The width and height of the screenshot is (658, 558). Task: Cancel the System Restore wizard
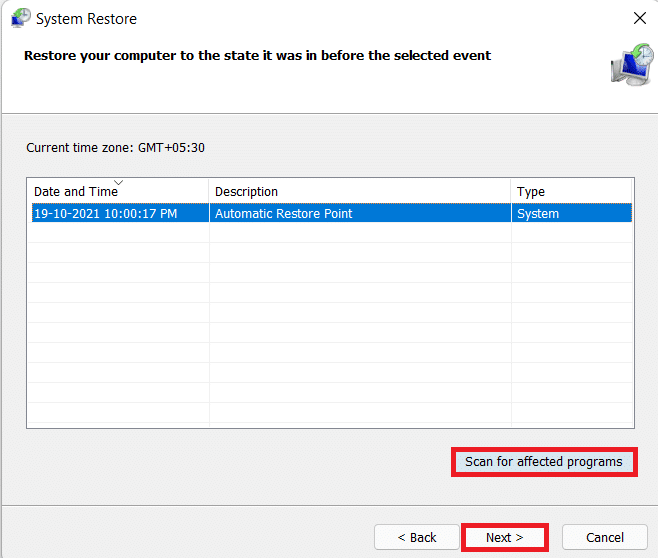pyautogui.click(x=605, y=537)
